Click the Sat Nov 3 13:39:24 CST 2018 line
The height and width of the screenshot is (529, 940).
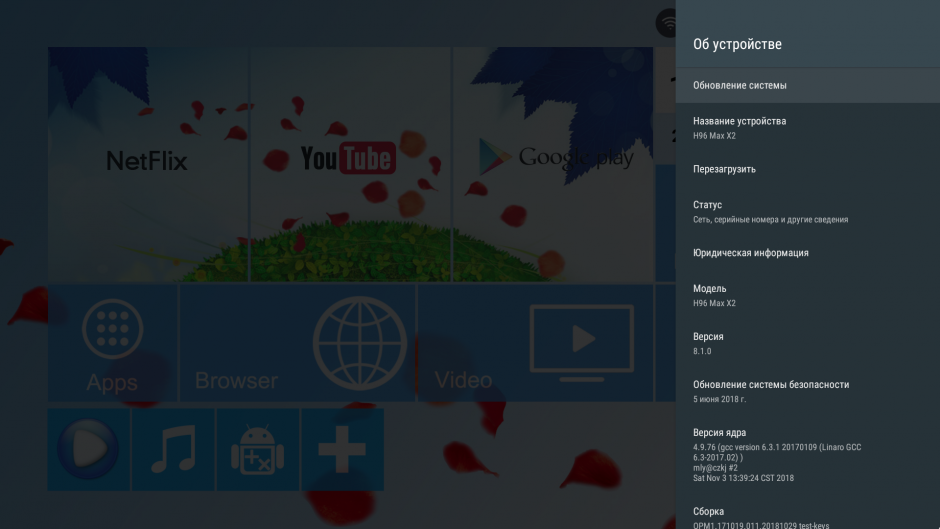tap(743, 478)
